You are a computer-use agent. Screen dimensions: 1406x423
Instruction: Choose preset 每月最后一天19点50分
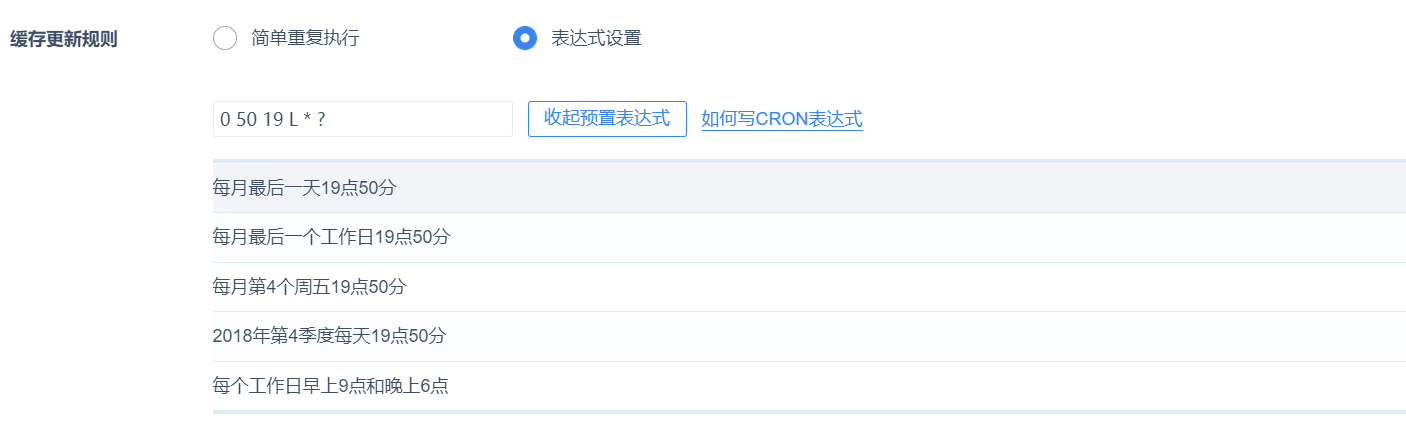click(299, 187)
